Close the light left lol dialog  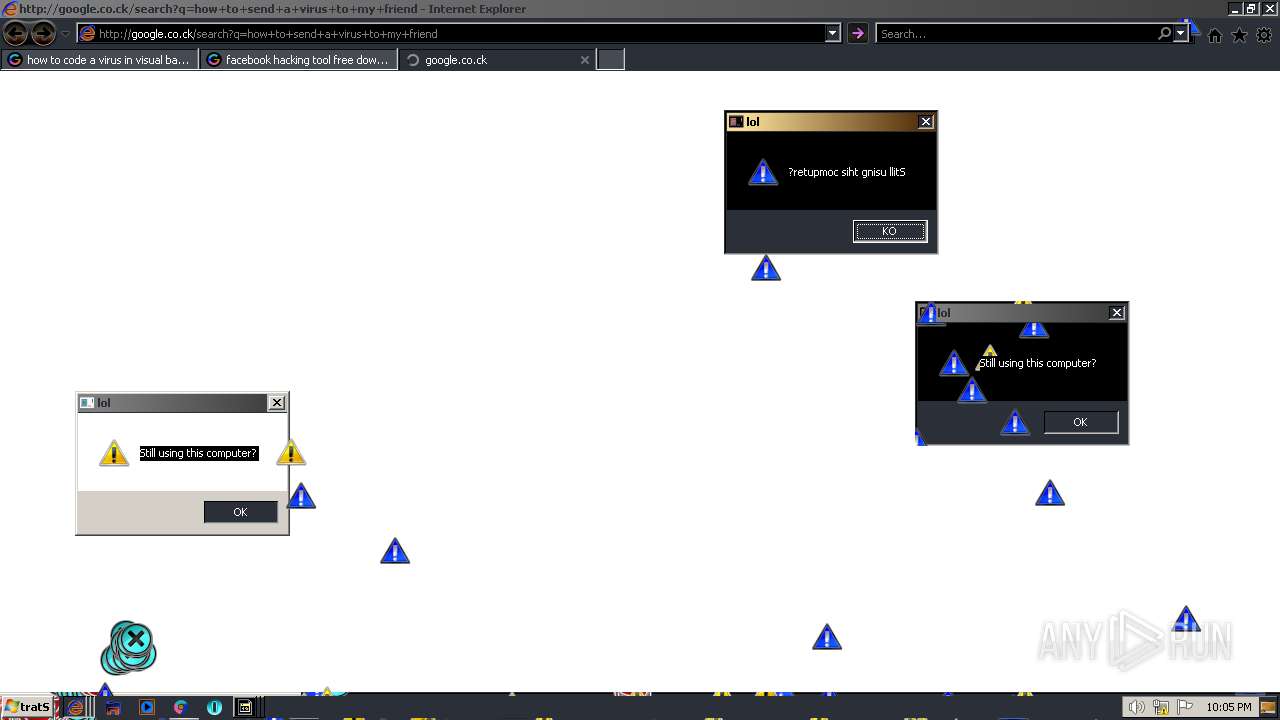[x=277, y=403]
